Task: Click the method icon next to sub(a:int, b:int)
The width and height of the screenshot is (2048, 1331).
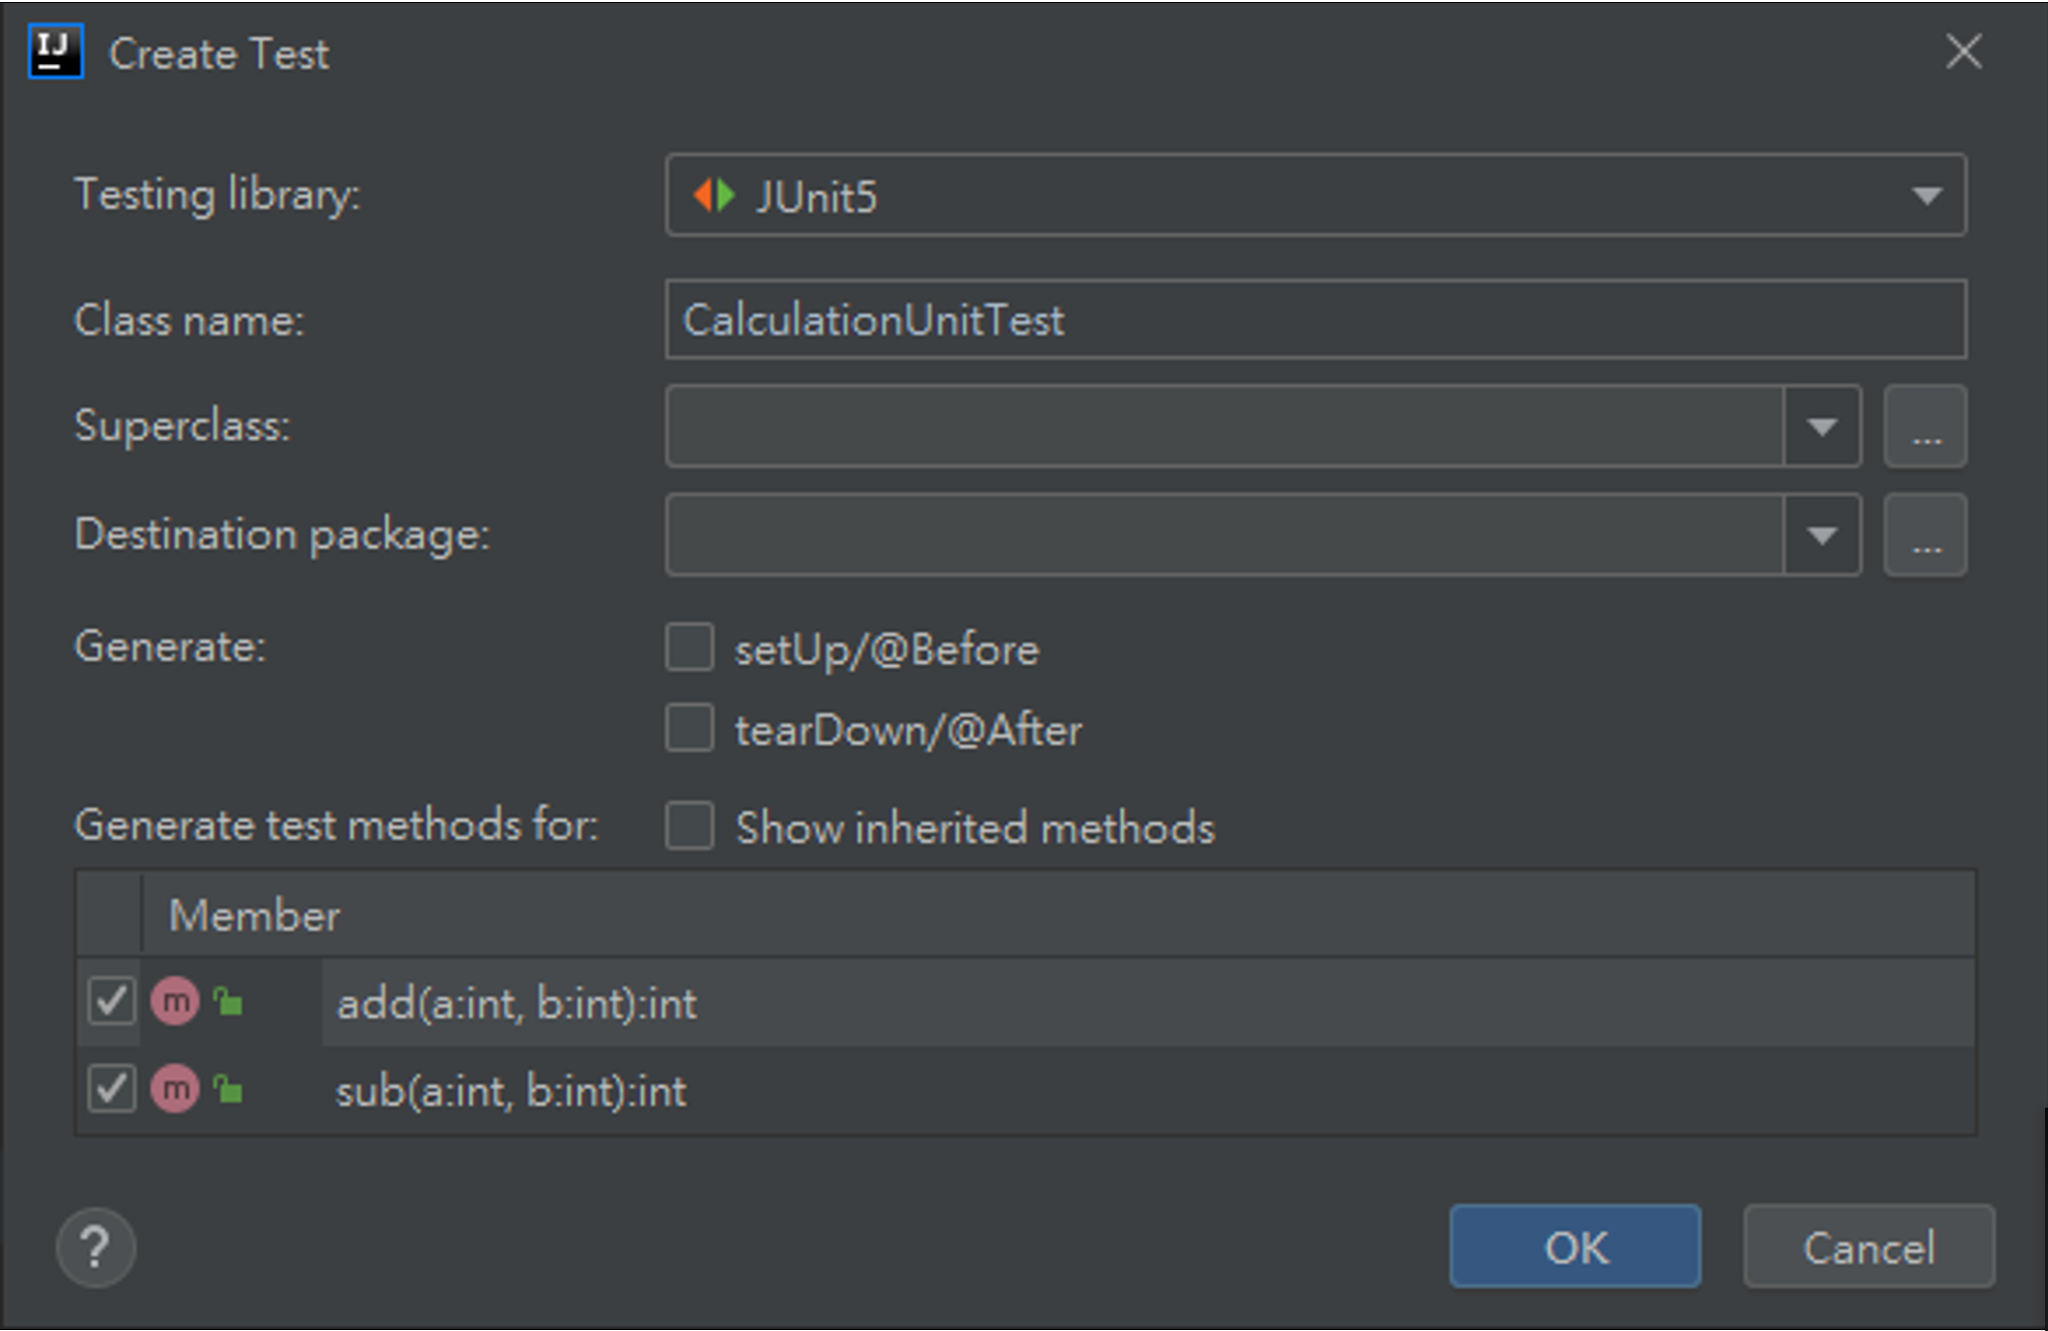Action: pos(175,1090)
